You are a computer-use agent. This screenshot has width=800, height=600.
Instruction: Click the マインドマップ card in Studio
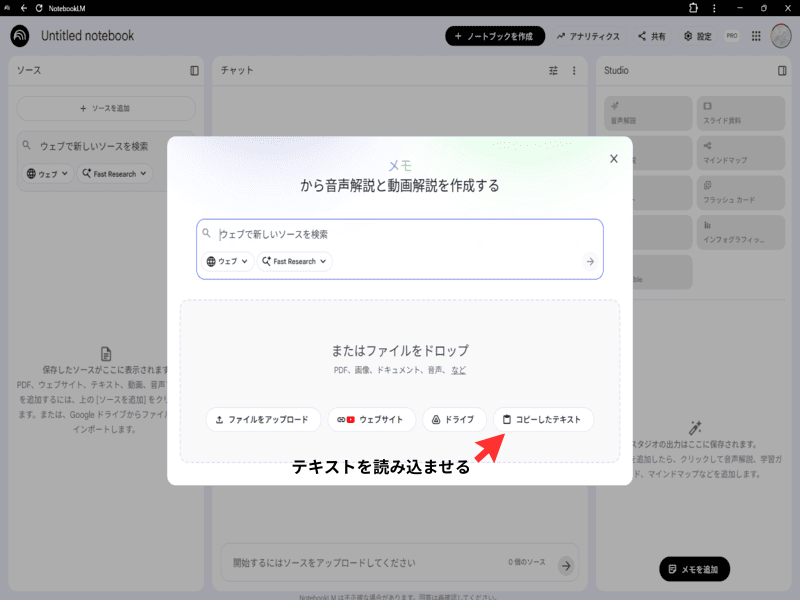[740, 153]
